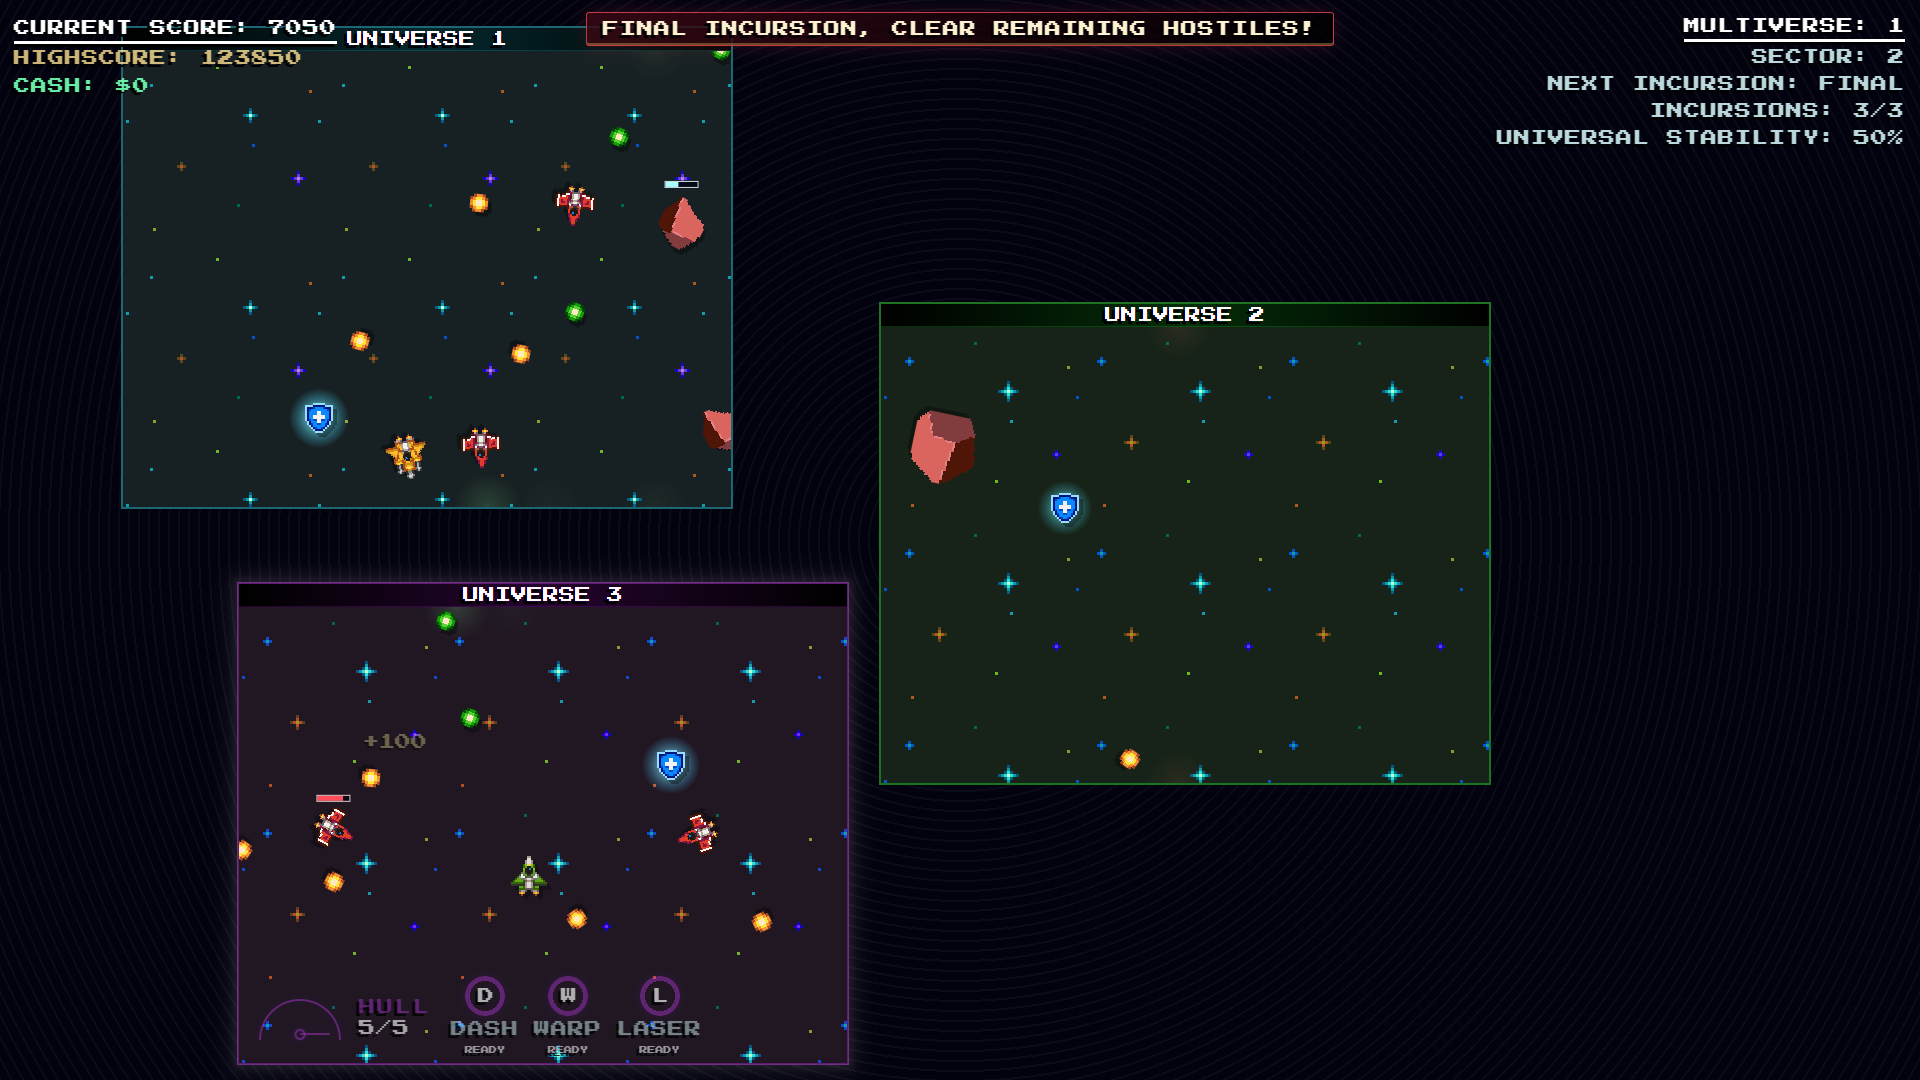
Task: Click the Final Incursion alert banner
Action: 959,28
